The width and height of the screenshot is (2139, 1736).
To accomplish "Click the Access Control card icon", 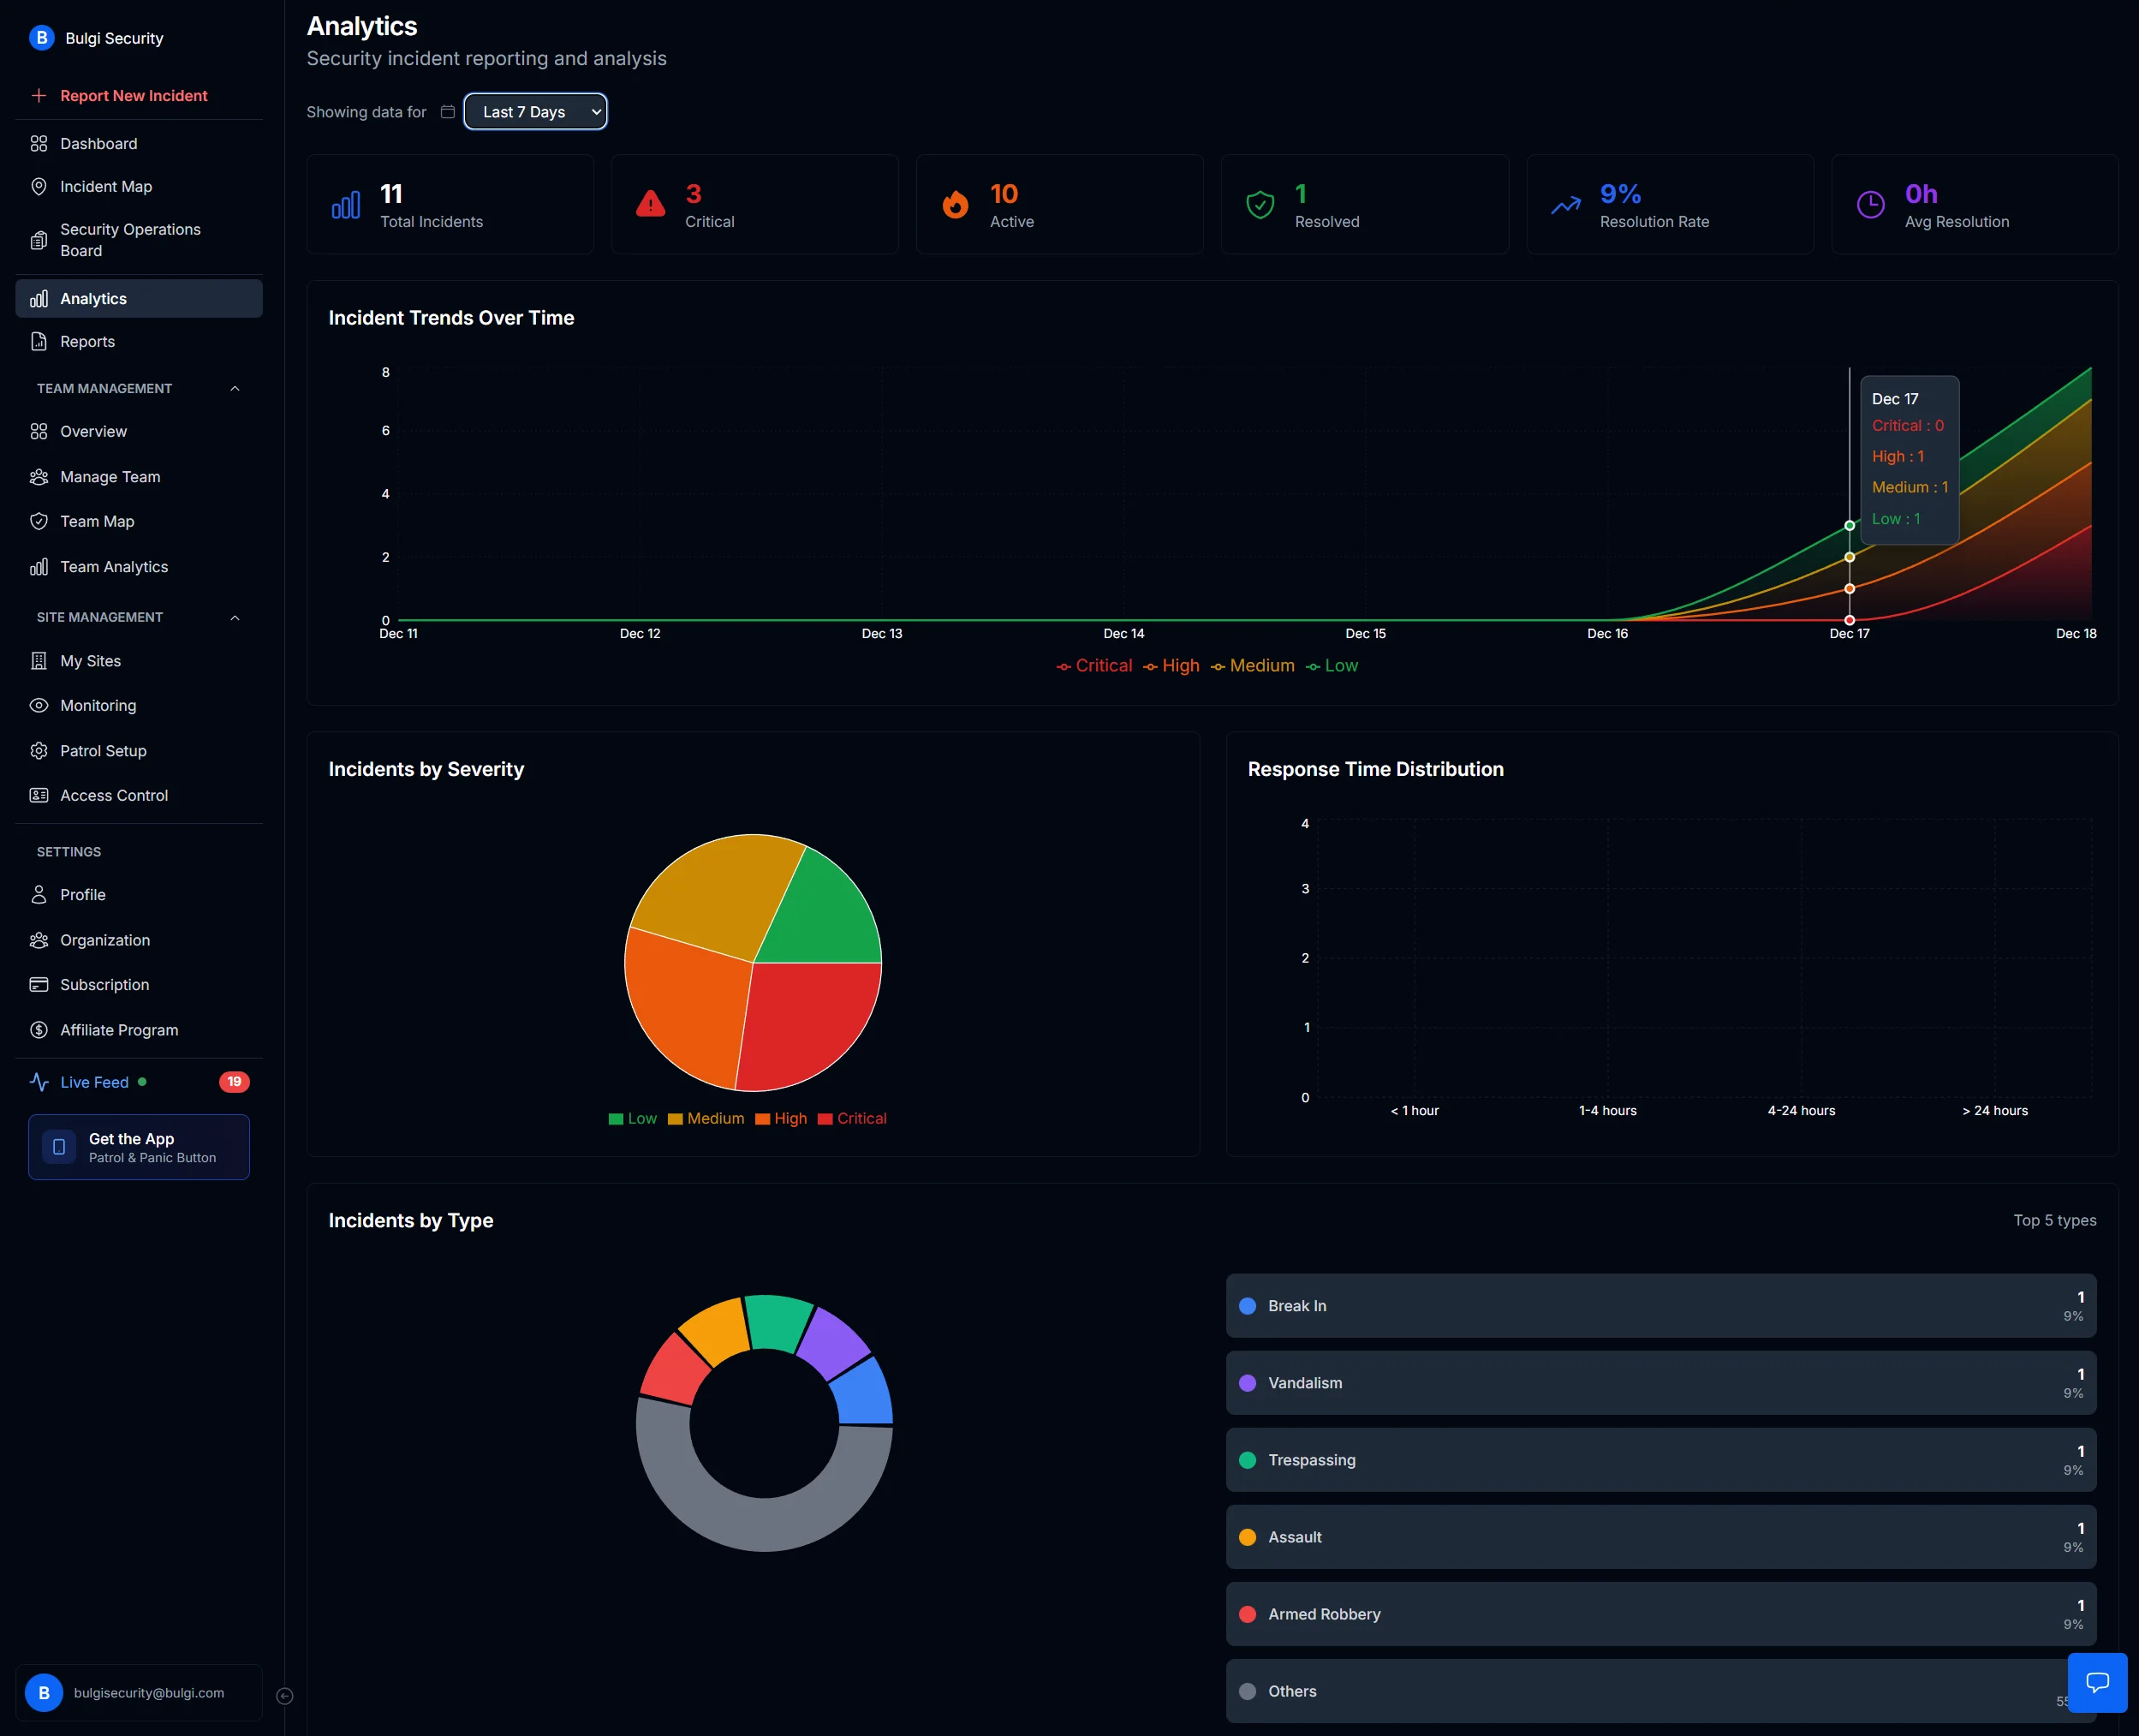I will [x=38, y=795].
